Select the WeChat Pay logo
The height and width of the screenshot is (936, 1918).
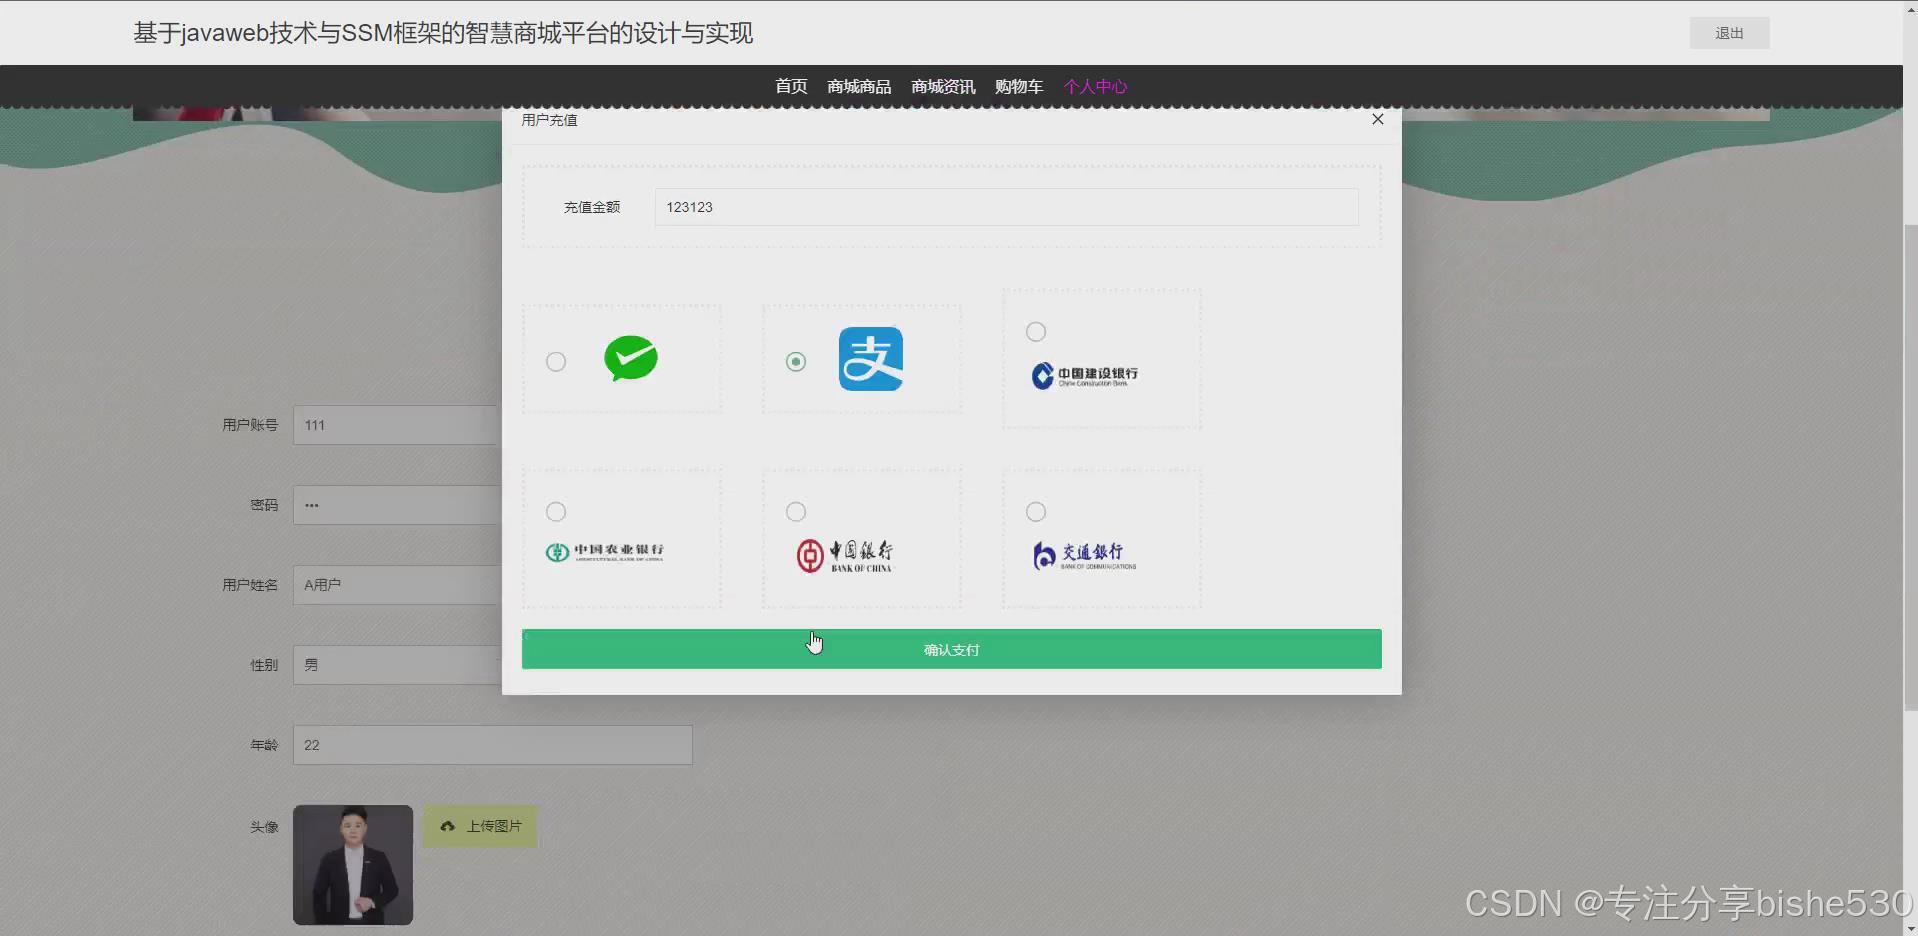[x=631, y=358]
